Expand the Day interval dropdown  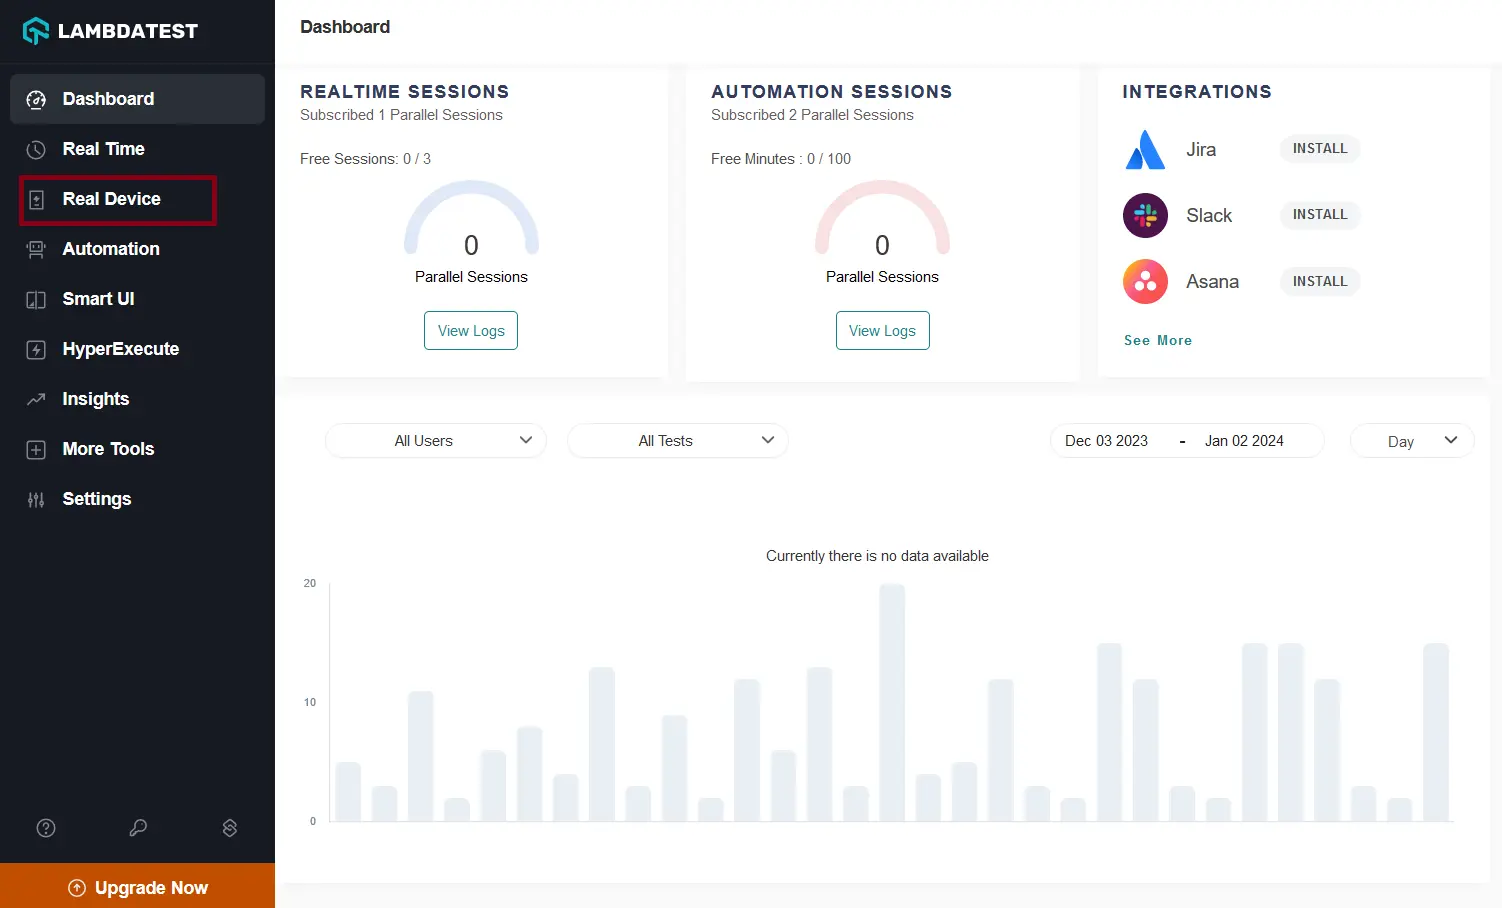coord(1412,441)
